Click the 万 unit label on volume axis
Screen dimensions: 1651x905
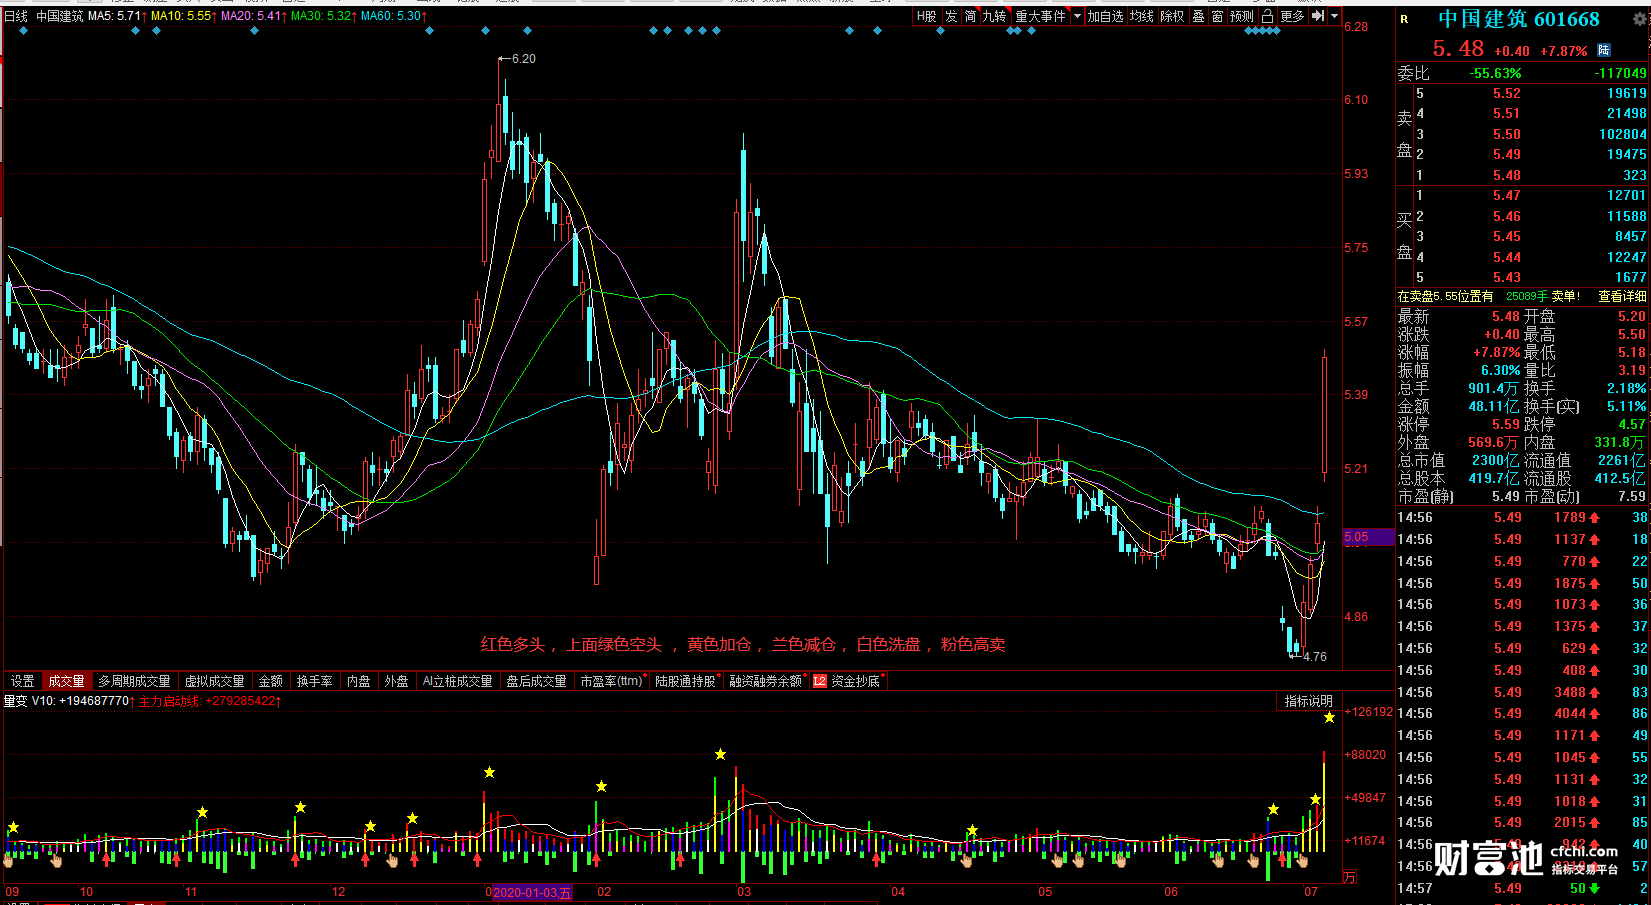point(1350,877)
